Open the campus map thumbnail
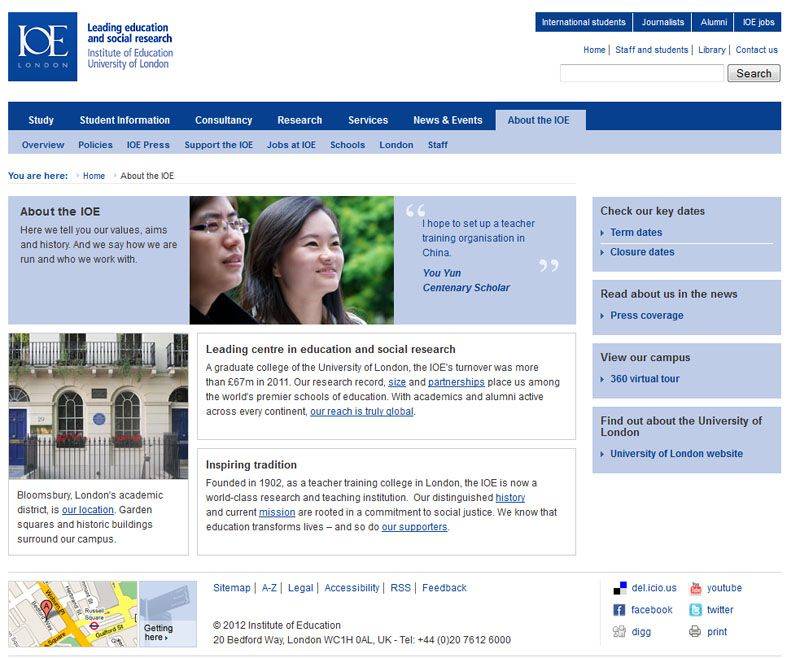Image resolution: width=800 pixels, height=658 pixels. pyautogui.click(x=73, y=614)
